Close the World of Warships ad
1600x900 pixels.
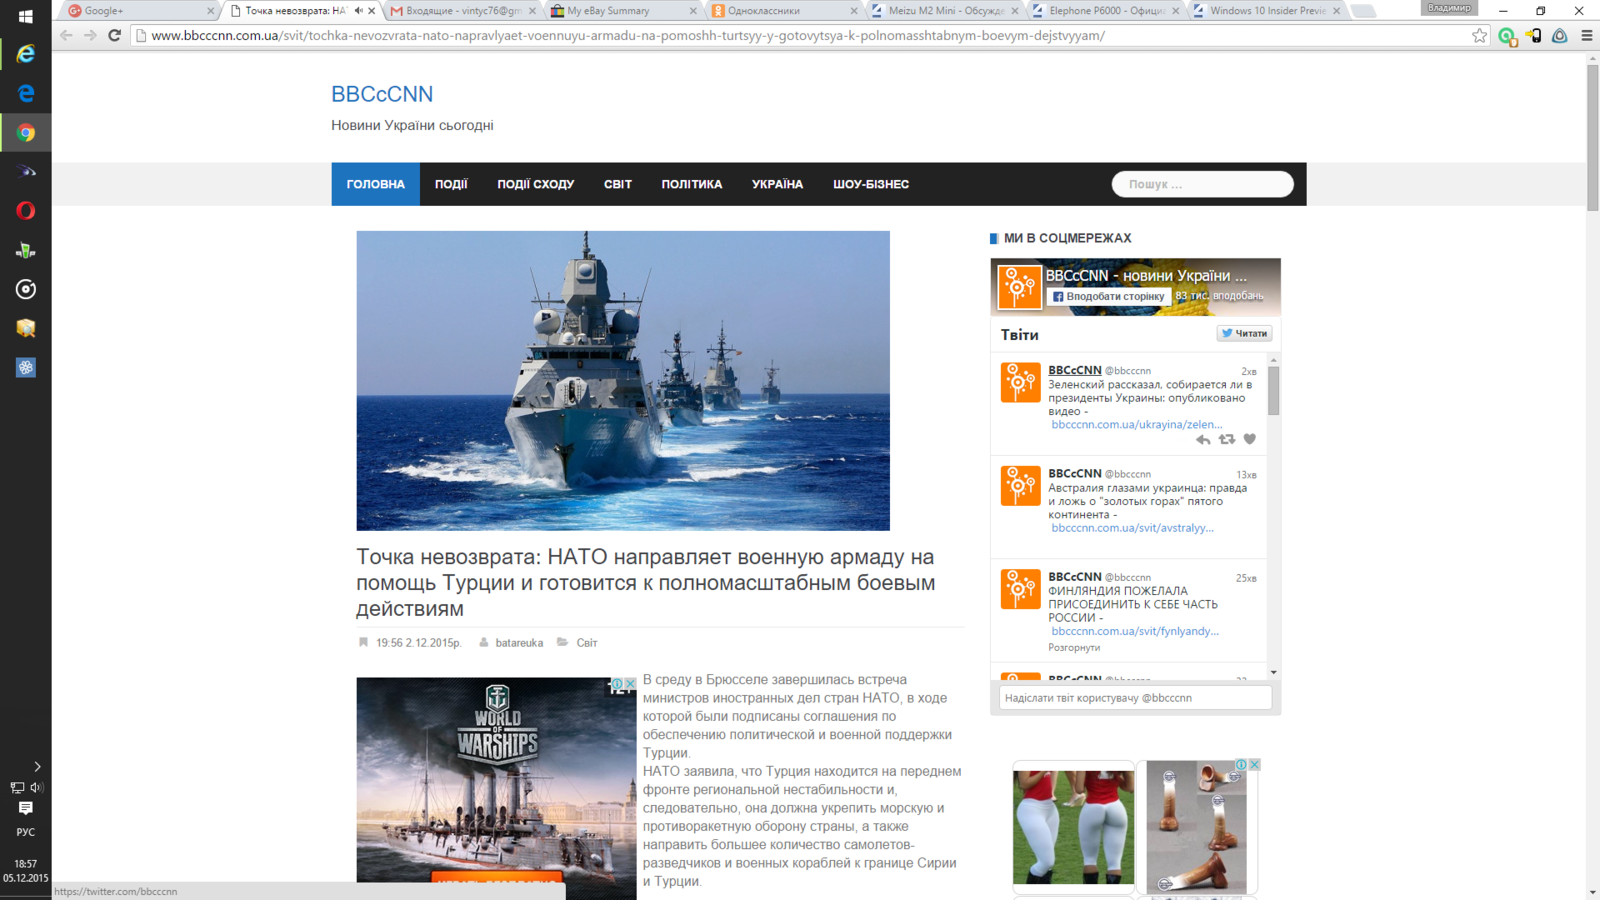click(x=630, y=684)
